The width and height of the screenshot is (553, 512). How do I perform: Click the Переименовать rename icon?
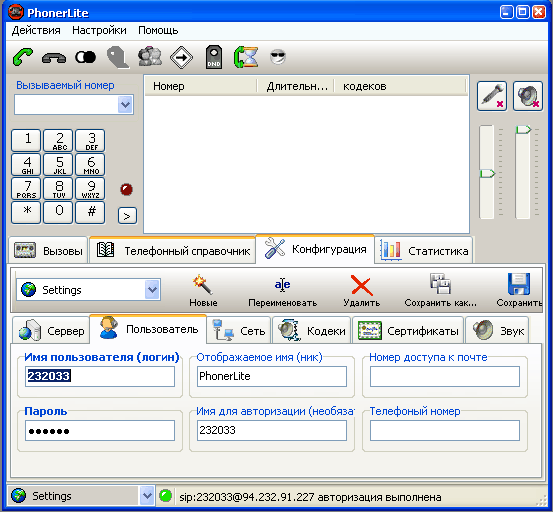[x=282, y=291]
